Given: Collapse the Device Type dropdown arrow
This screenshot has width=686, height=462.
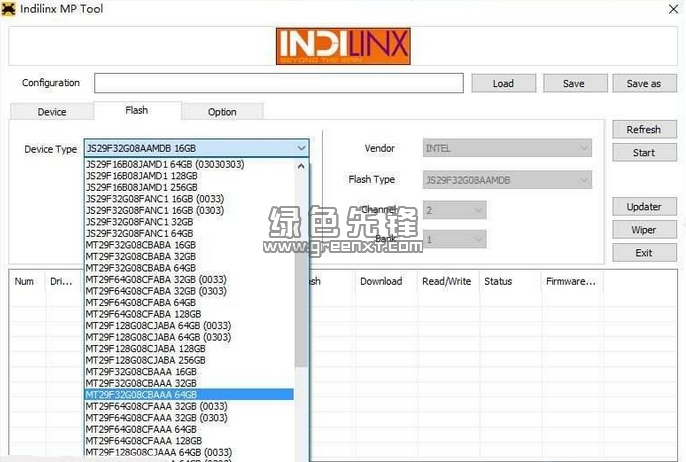Looking at the screenshot, I should (x=301, y=148).
